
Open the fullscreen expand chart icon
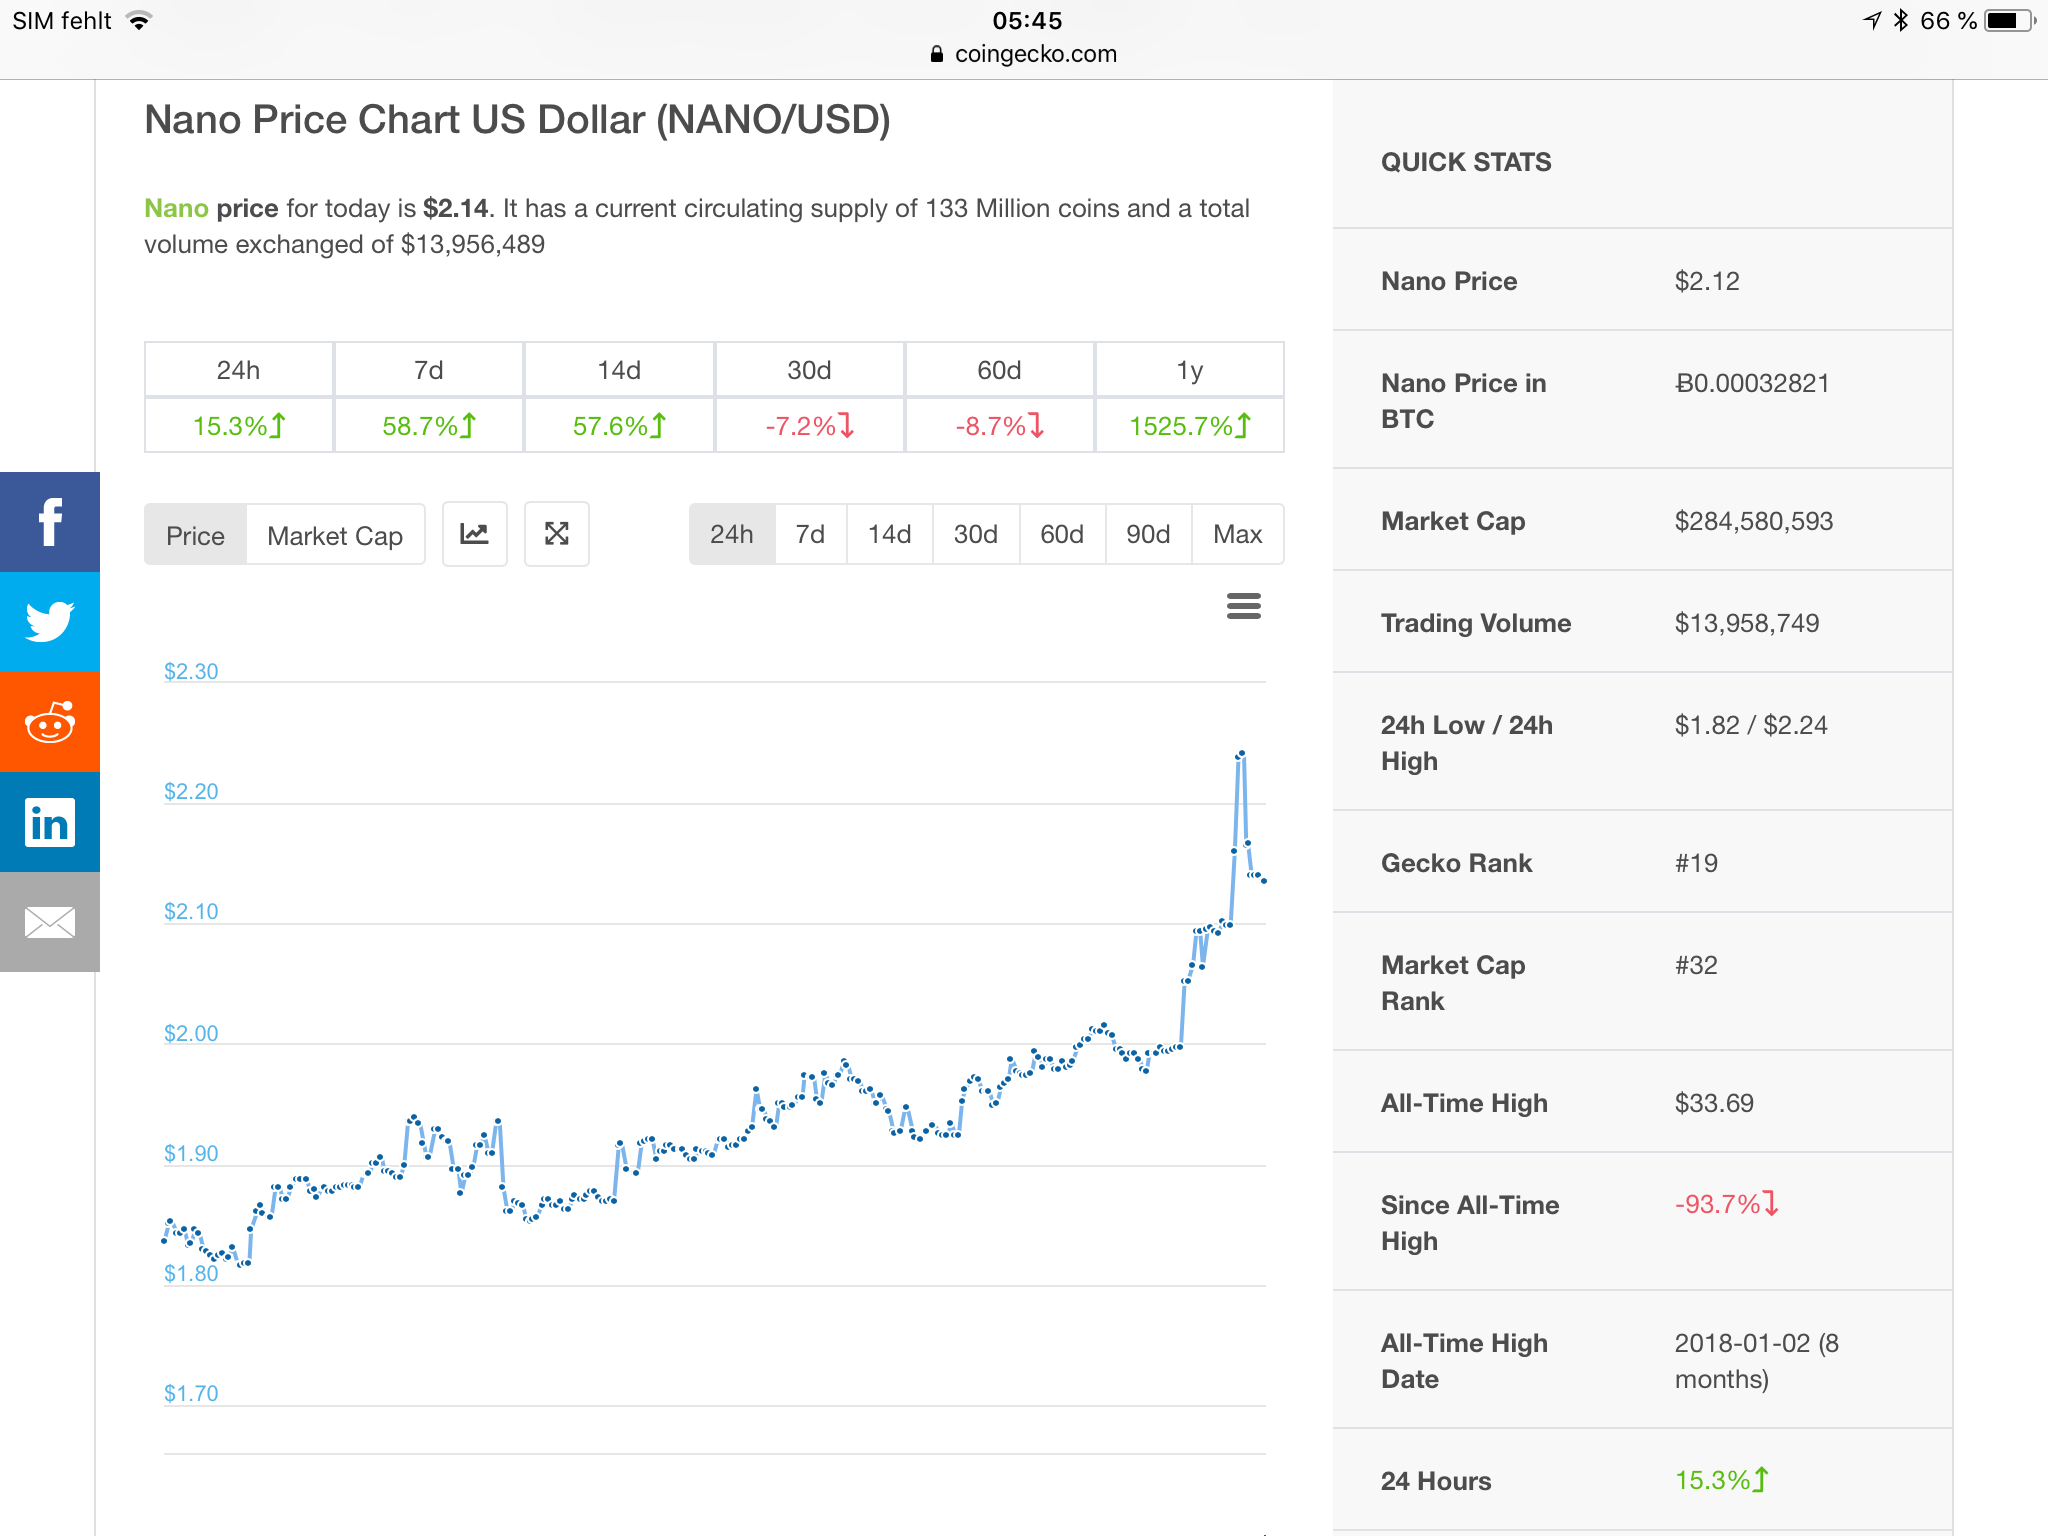(557, 534)
